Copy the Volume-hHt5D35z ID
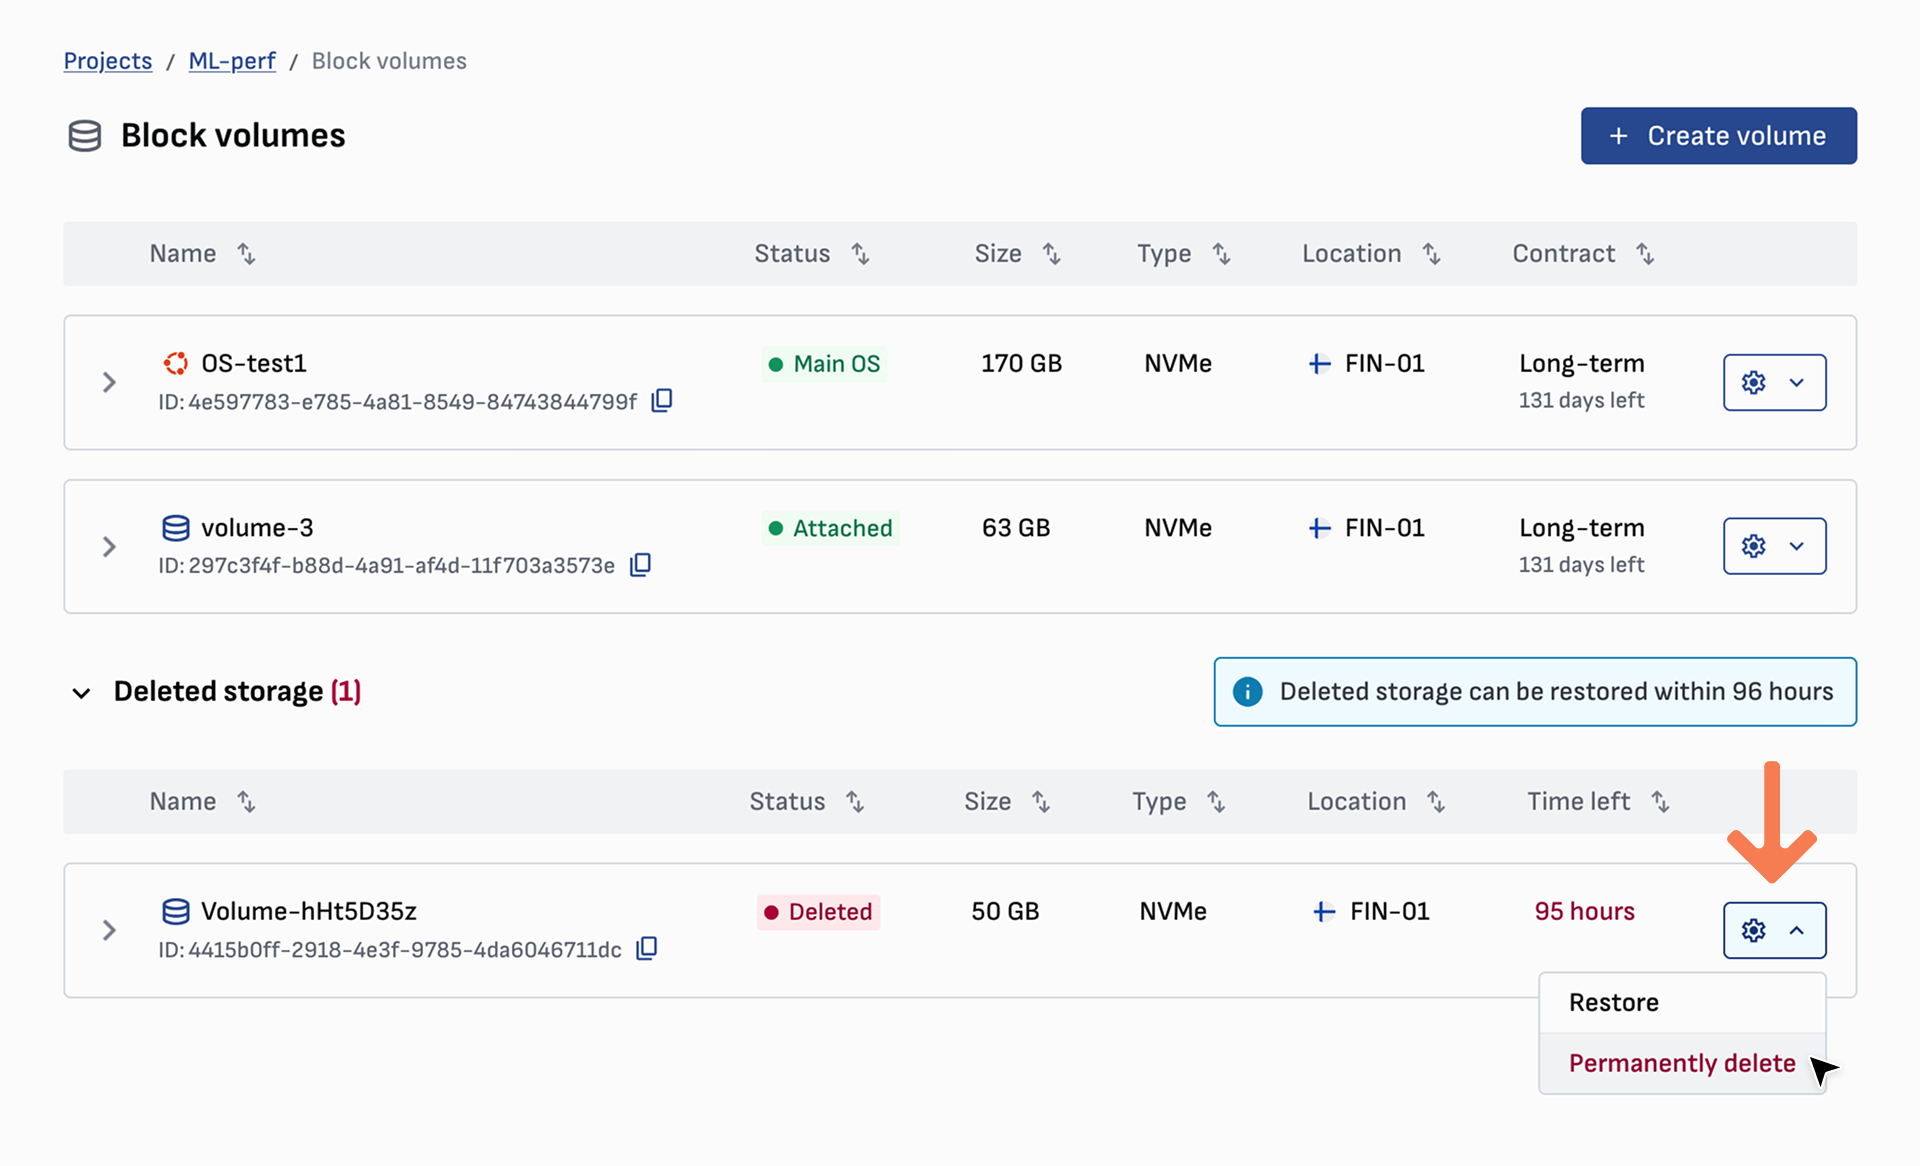 [x=647, y=948]
